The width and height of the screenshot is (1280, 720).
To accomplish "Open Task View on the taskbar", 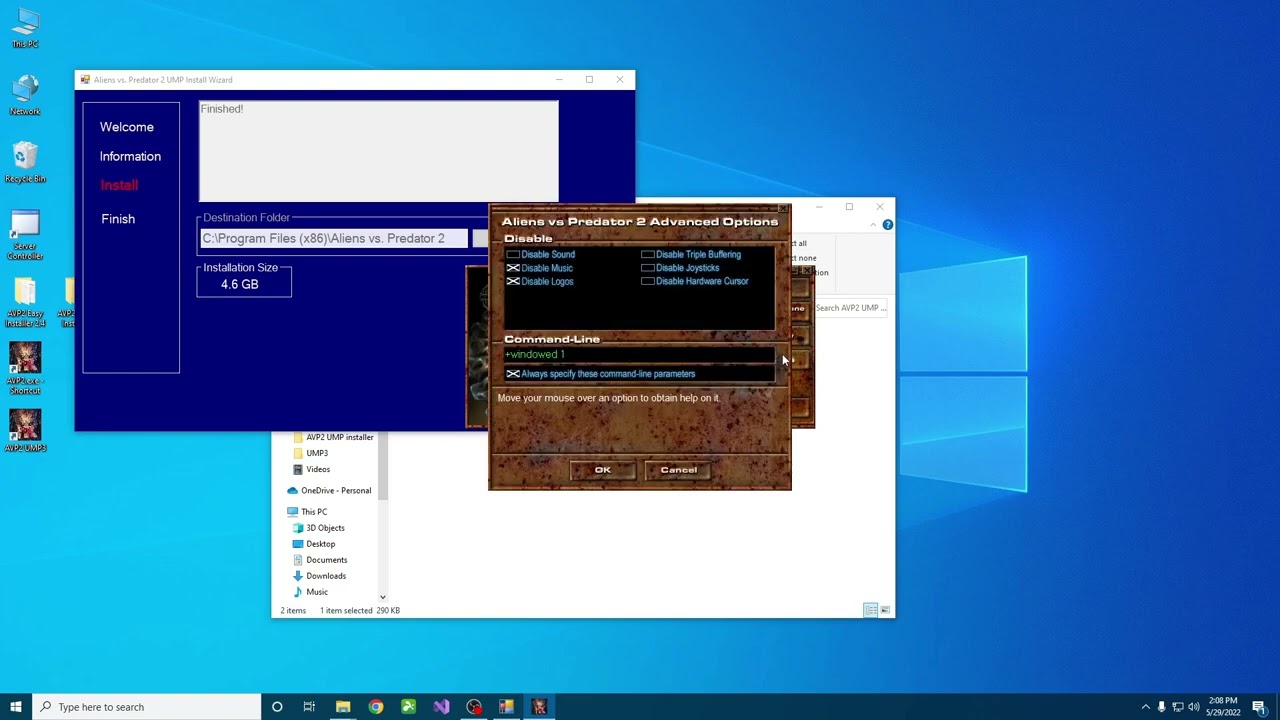I will 309,707.
